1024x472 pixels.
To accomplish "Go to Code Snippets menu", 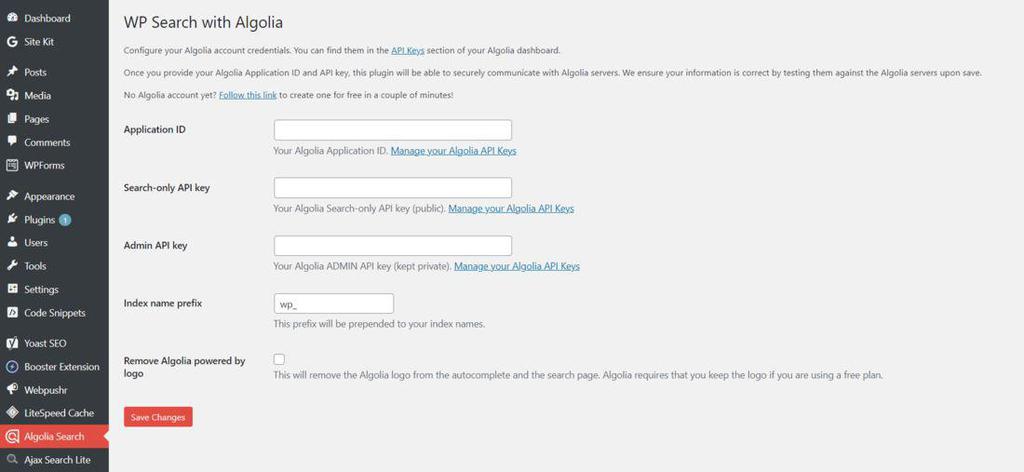I will [54, 312].
